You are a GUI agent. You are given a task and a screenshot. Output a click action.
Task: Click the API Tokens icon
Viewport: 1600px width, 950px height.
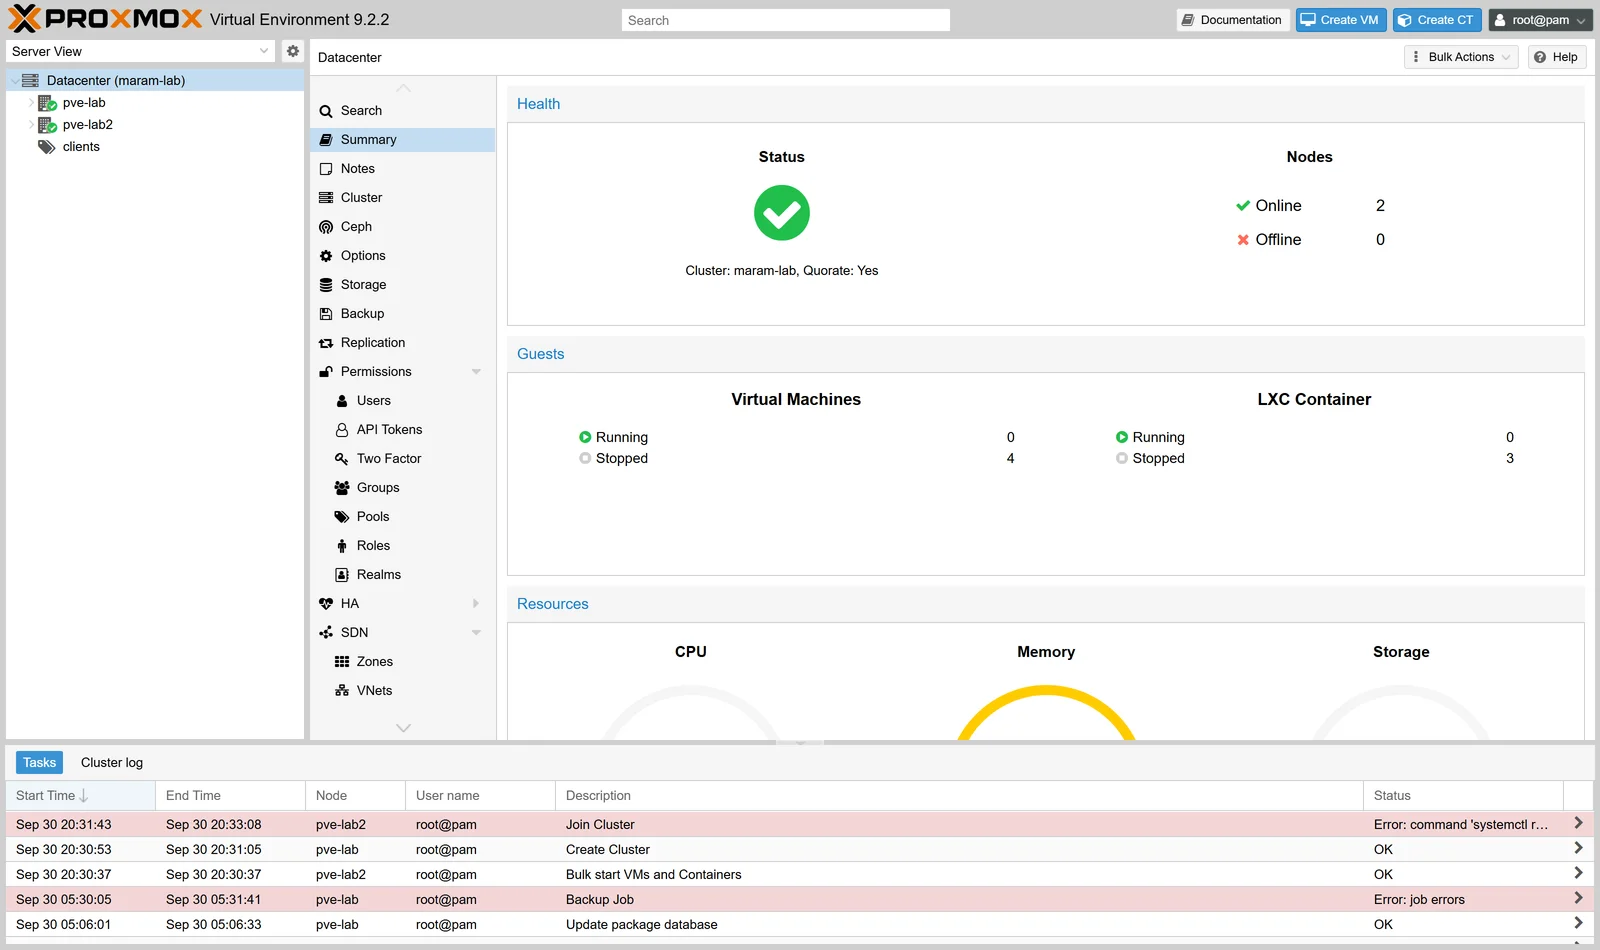coord(342,430)
